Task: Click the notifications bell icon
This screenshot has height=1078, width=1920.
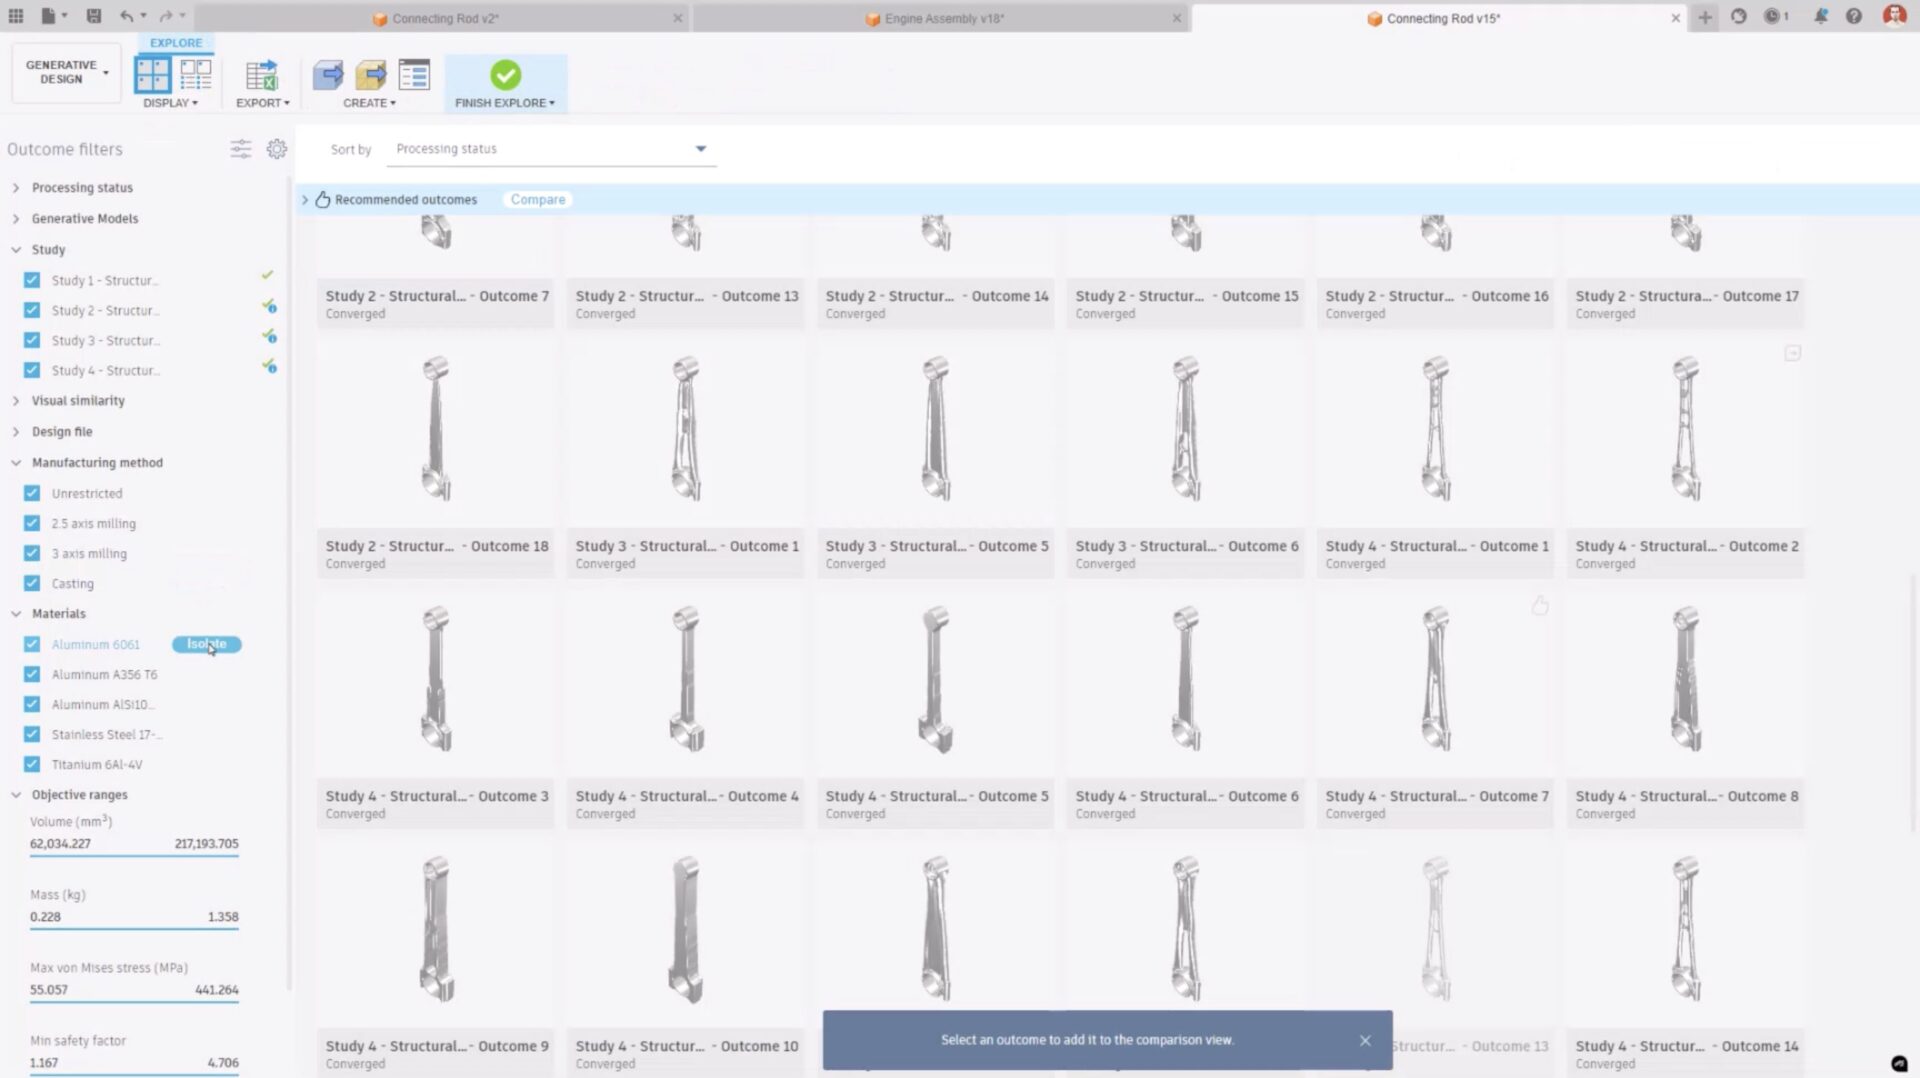Action: 1821,16
